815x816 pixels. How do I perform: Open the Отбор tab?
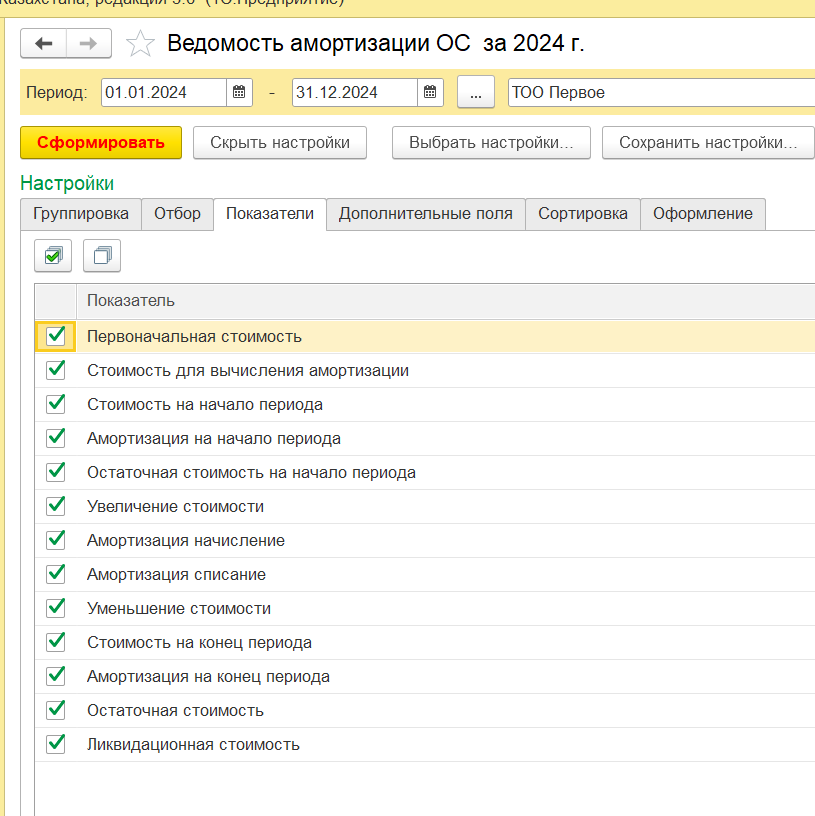click(177, 214)
